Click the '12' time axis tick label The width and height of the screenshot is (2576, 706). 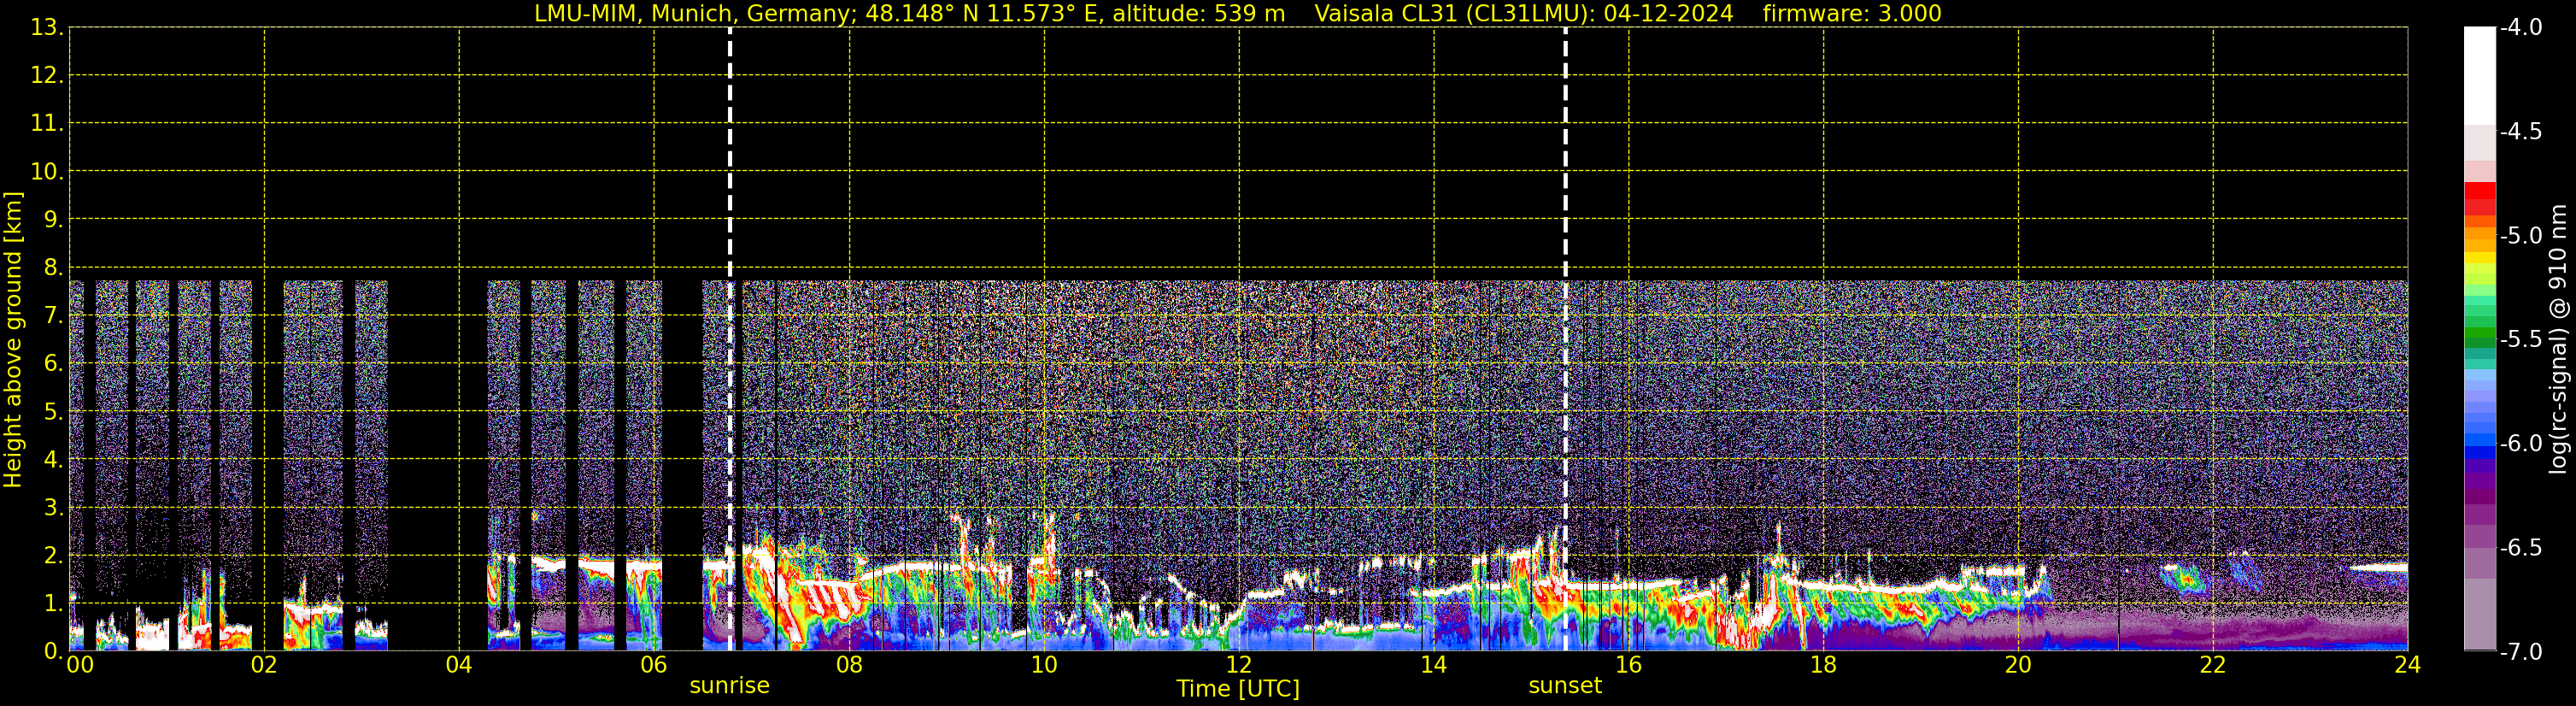click(x=1239, y=666)
